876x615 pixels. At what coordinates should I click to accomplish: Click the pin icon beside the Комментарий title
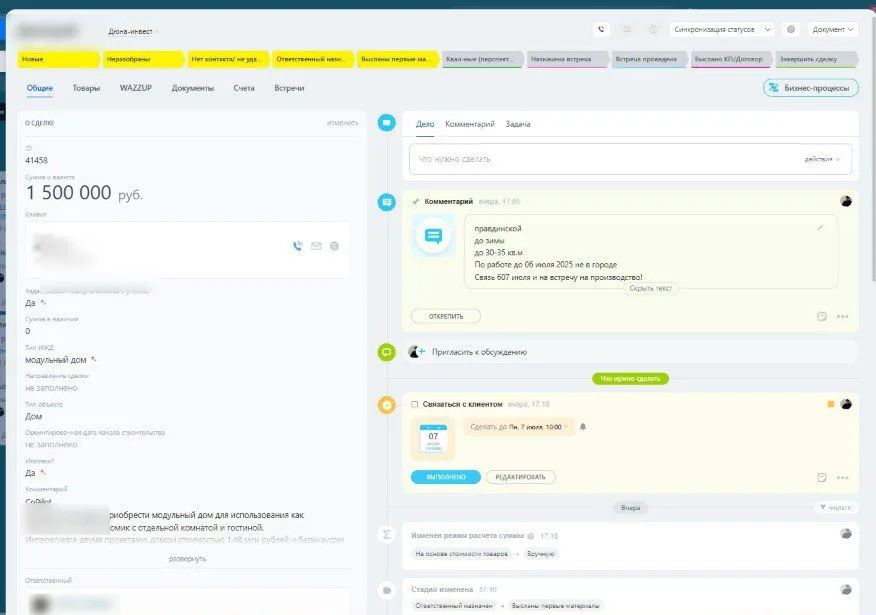point(415,202)
